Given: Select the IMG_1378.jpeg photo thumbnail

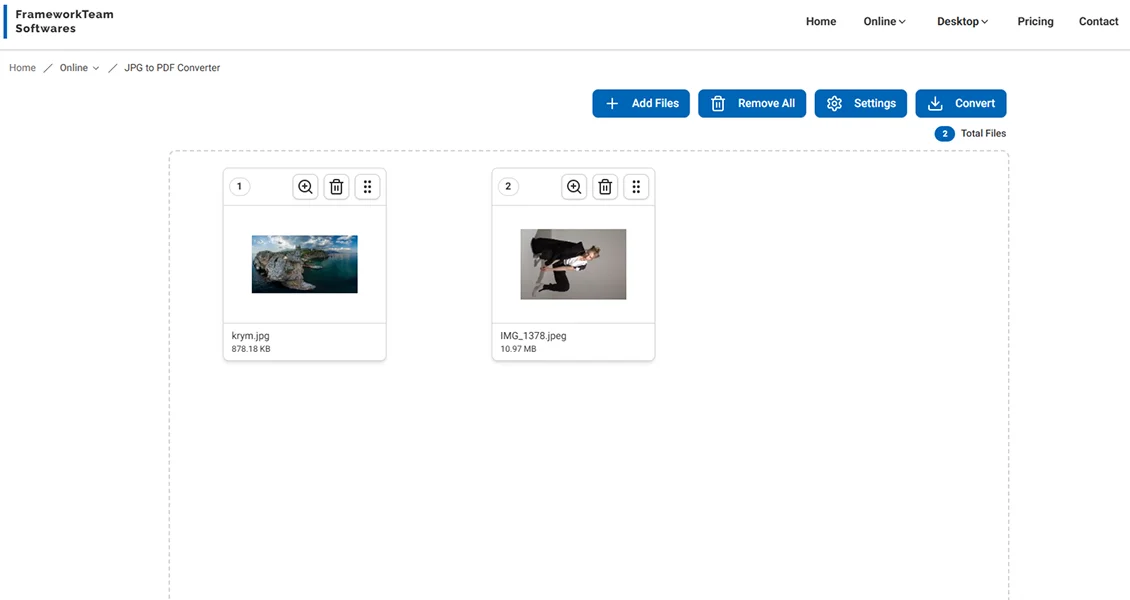Looking at the screenshot, I should [x=574, y=264].
